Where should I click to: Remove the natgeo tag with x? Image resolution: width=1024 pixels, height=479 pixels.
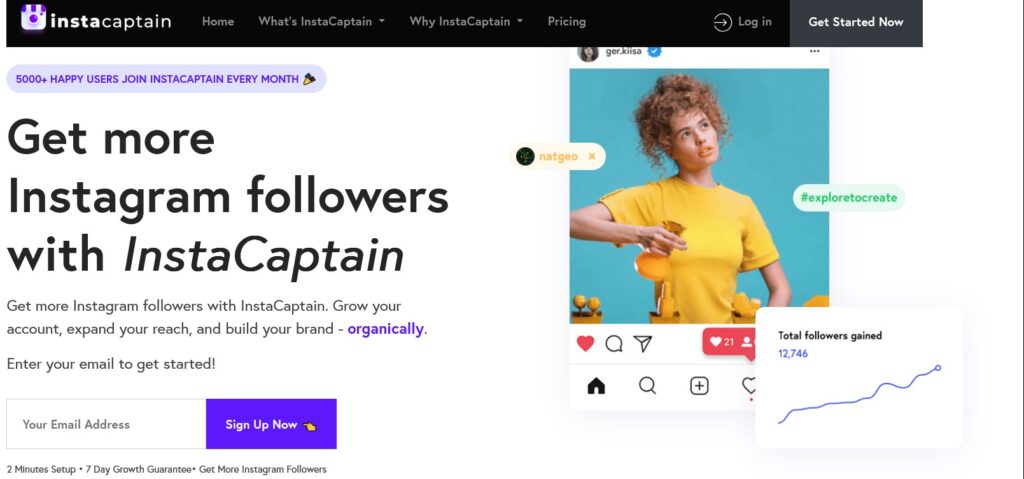[592, 157]
